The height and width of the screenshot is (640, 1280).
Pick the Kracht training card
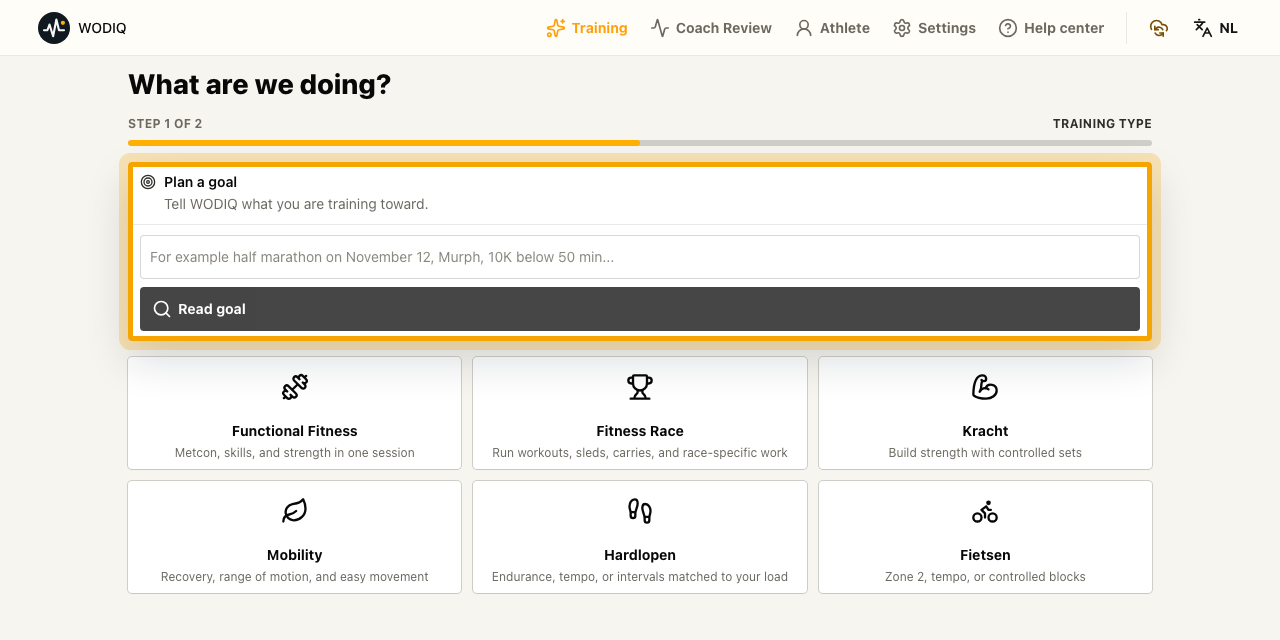(985, 413)
